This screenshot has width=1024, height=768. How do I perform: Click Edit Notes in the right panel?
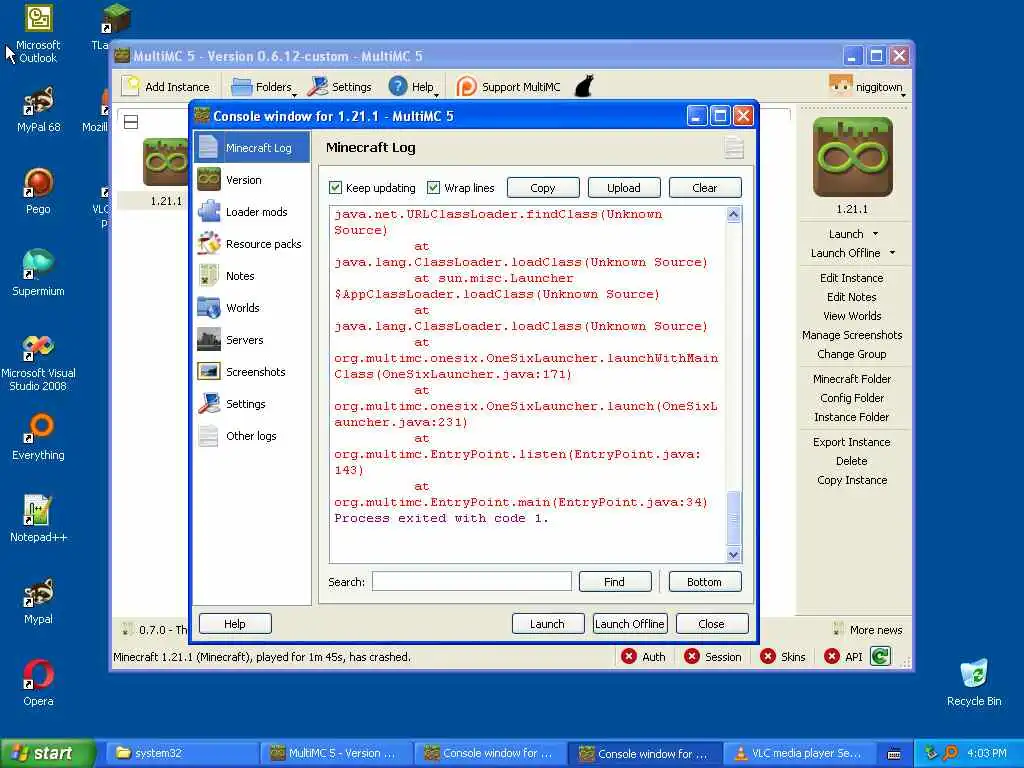[852, 296]
